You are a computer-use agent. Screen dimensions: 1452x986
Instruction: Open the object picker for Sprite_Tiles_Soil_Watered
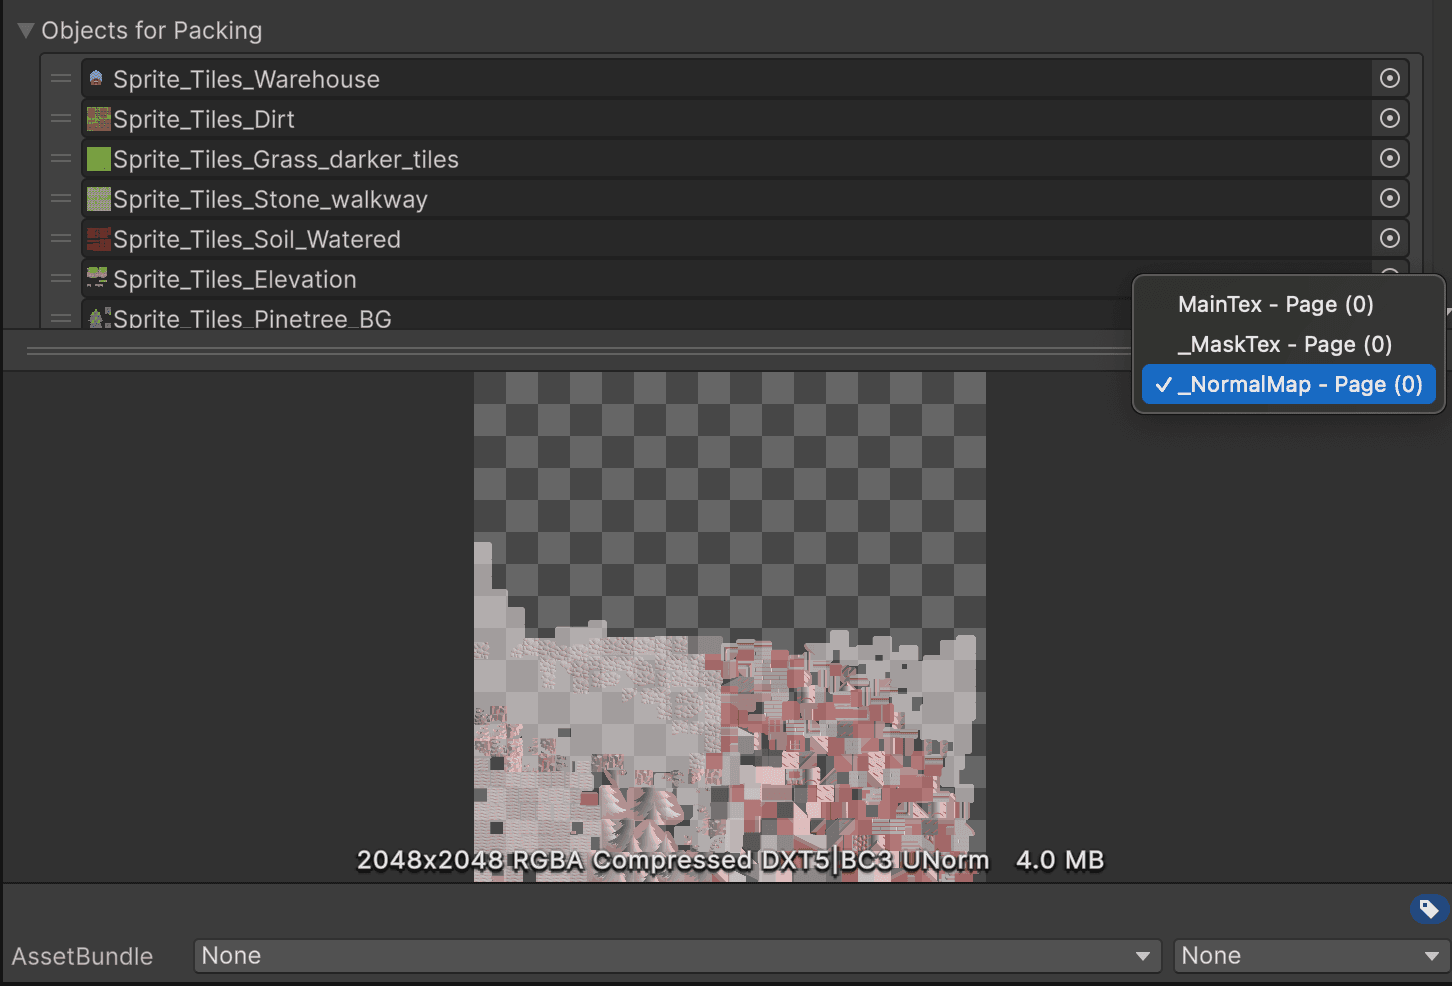pos(1390,238)
